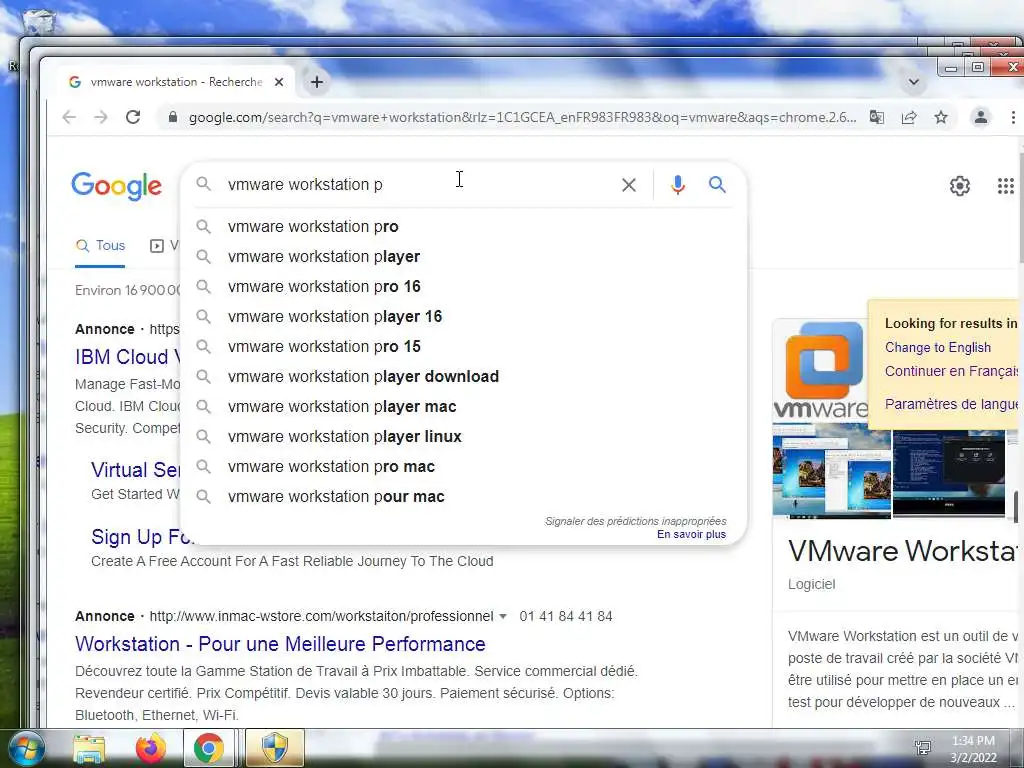Click Continuer en Français

(x=954, y=371)
